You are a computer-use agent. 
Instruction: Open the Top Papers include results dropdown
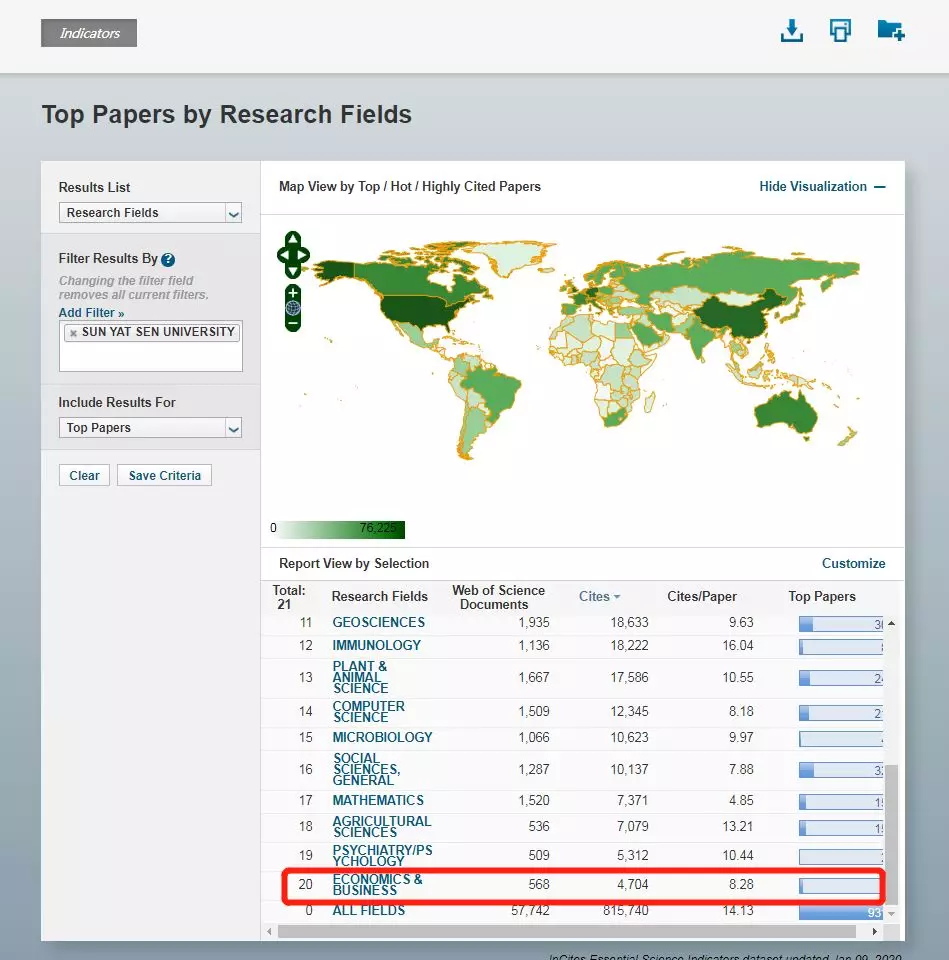pyautogui.click(x=150, y=428)
